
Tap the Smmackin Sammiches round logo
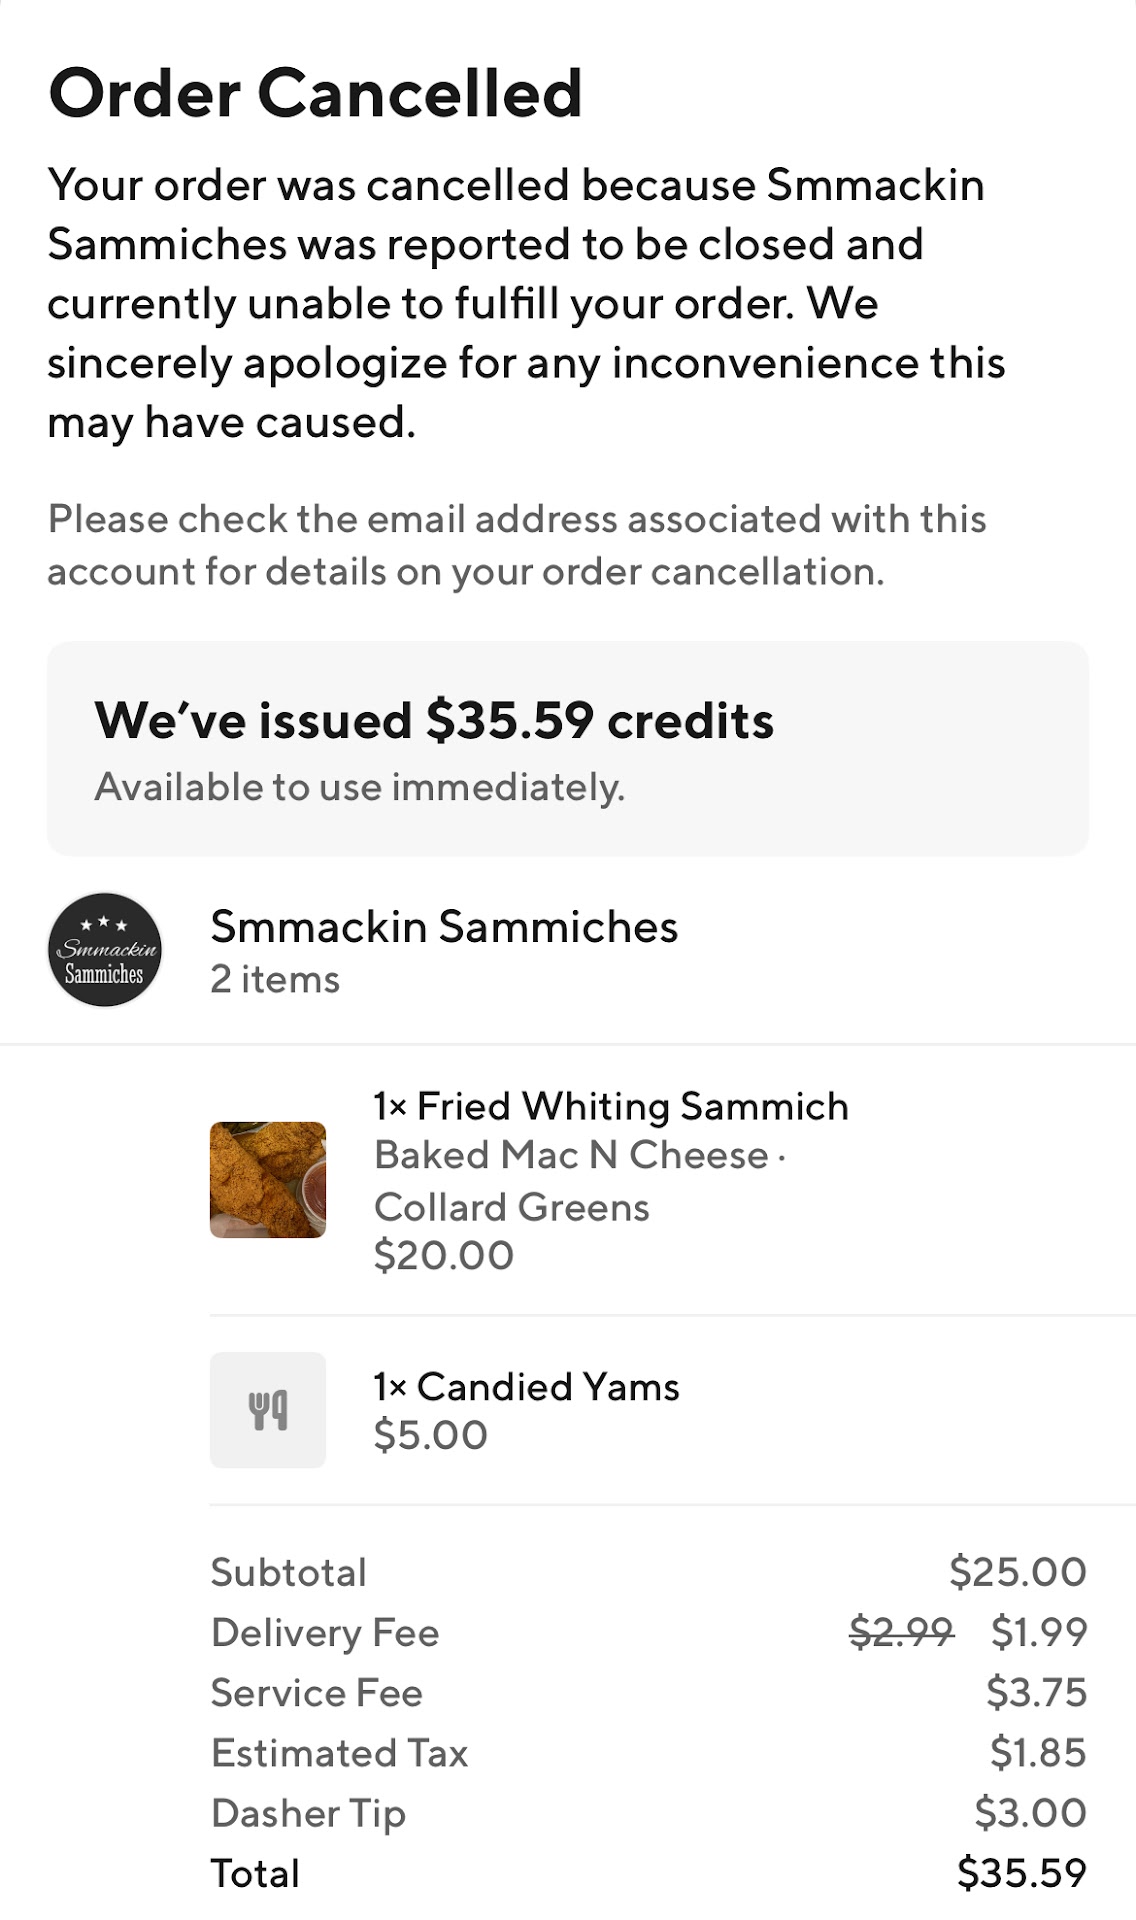pyautogui.click(x=105, y=949)
